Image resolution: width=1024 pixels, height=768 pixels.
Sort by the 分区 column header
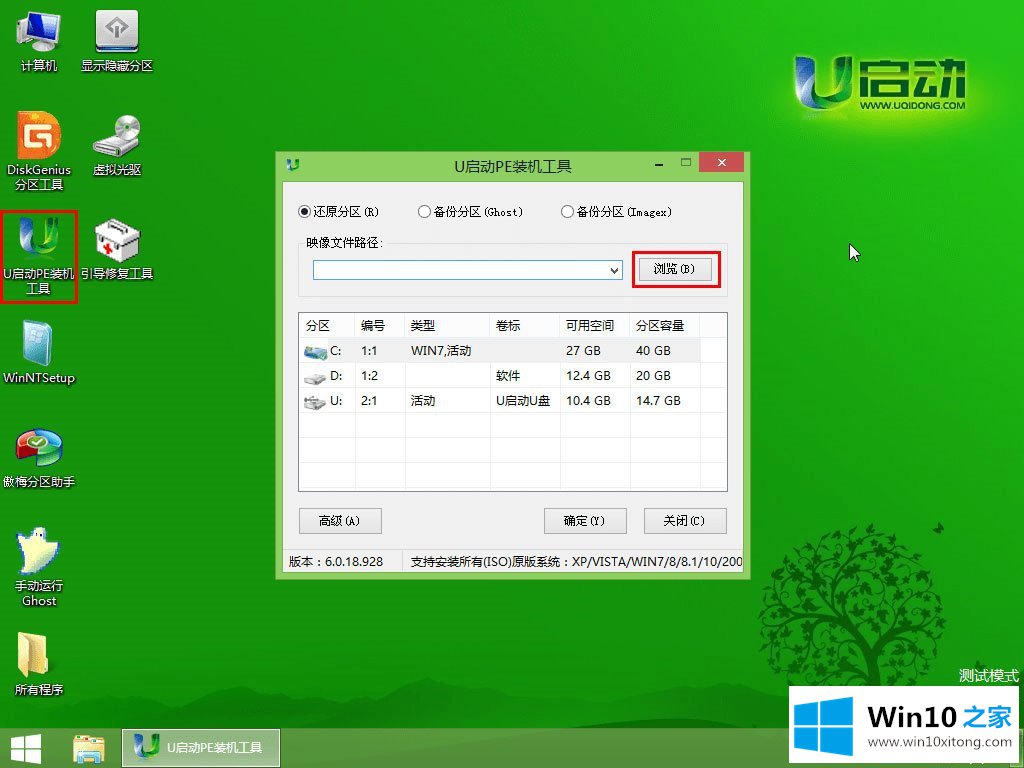point(327,325)
